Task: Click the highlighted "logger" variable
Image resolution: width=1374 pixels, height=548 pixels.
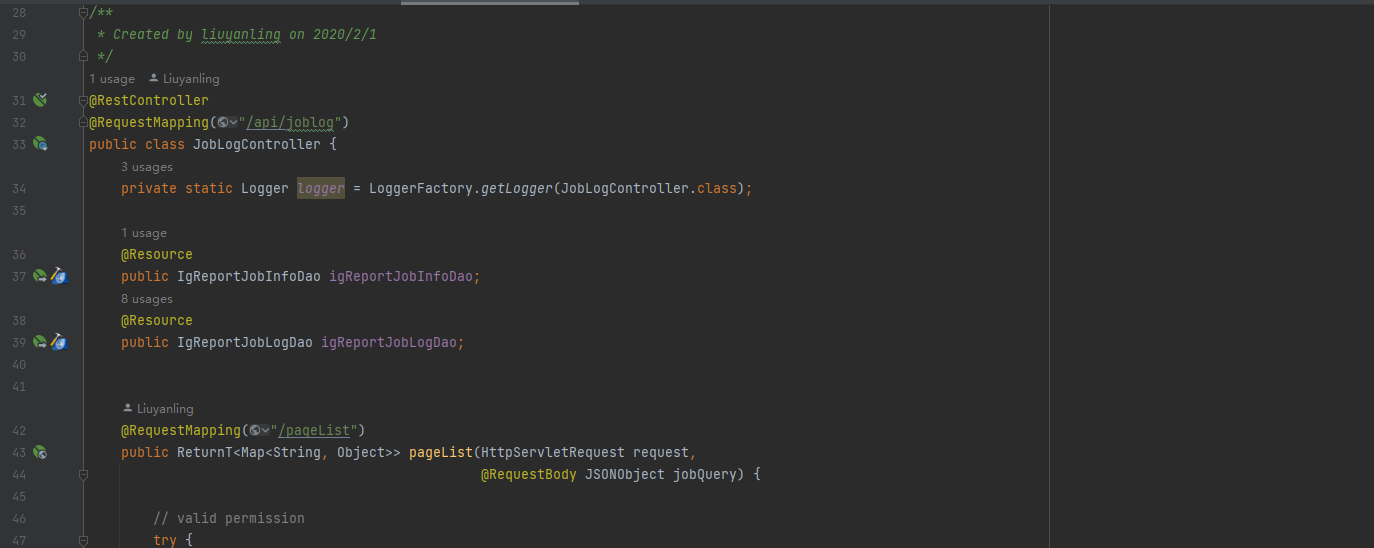Action: point(321,188)
